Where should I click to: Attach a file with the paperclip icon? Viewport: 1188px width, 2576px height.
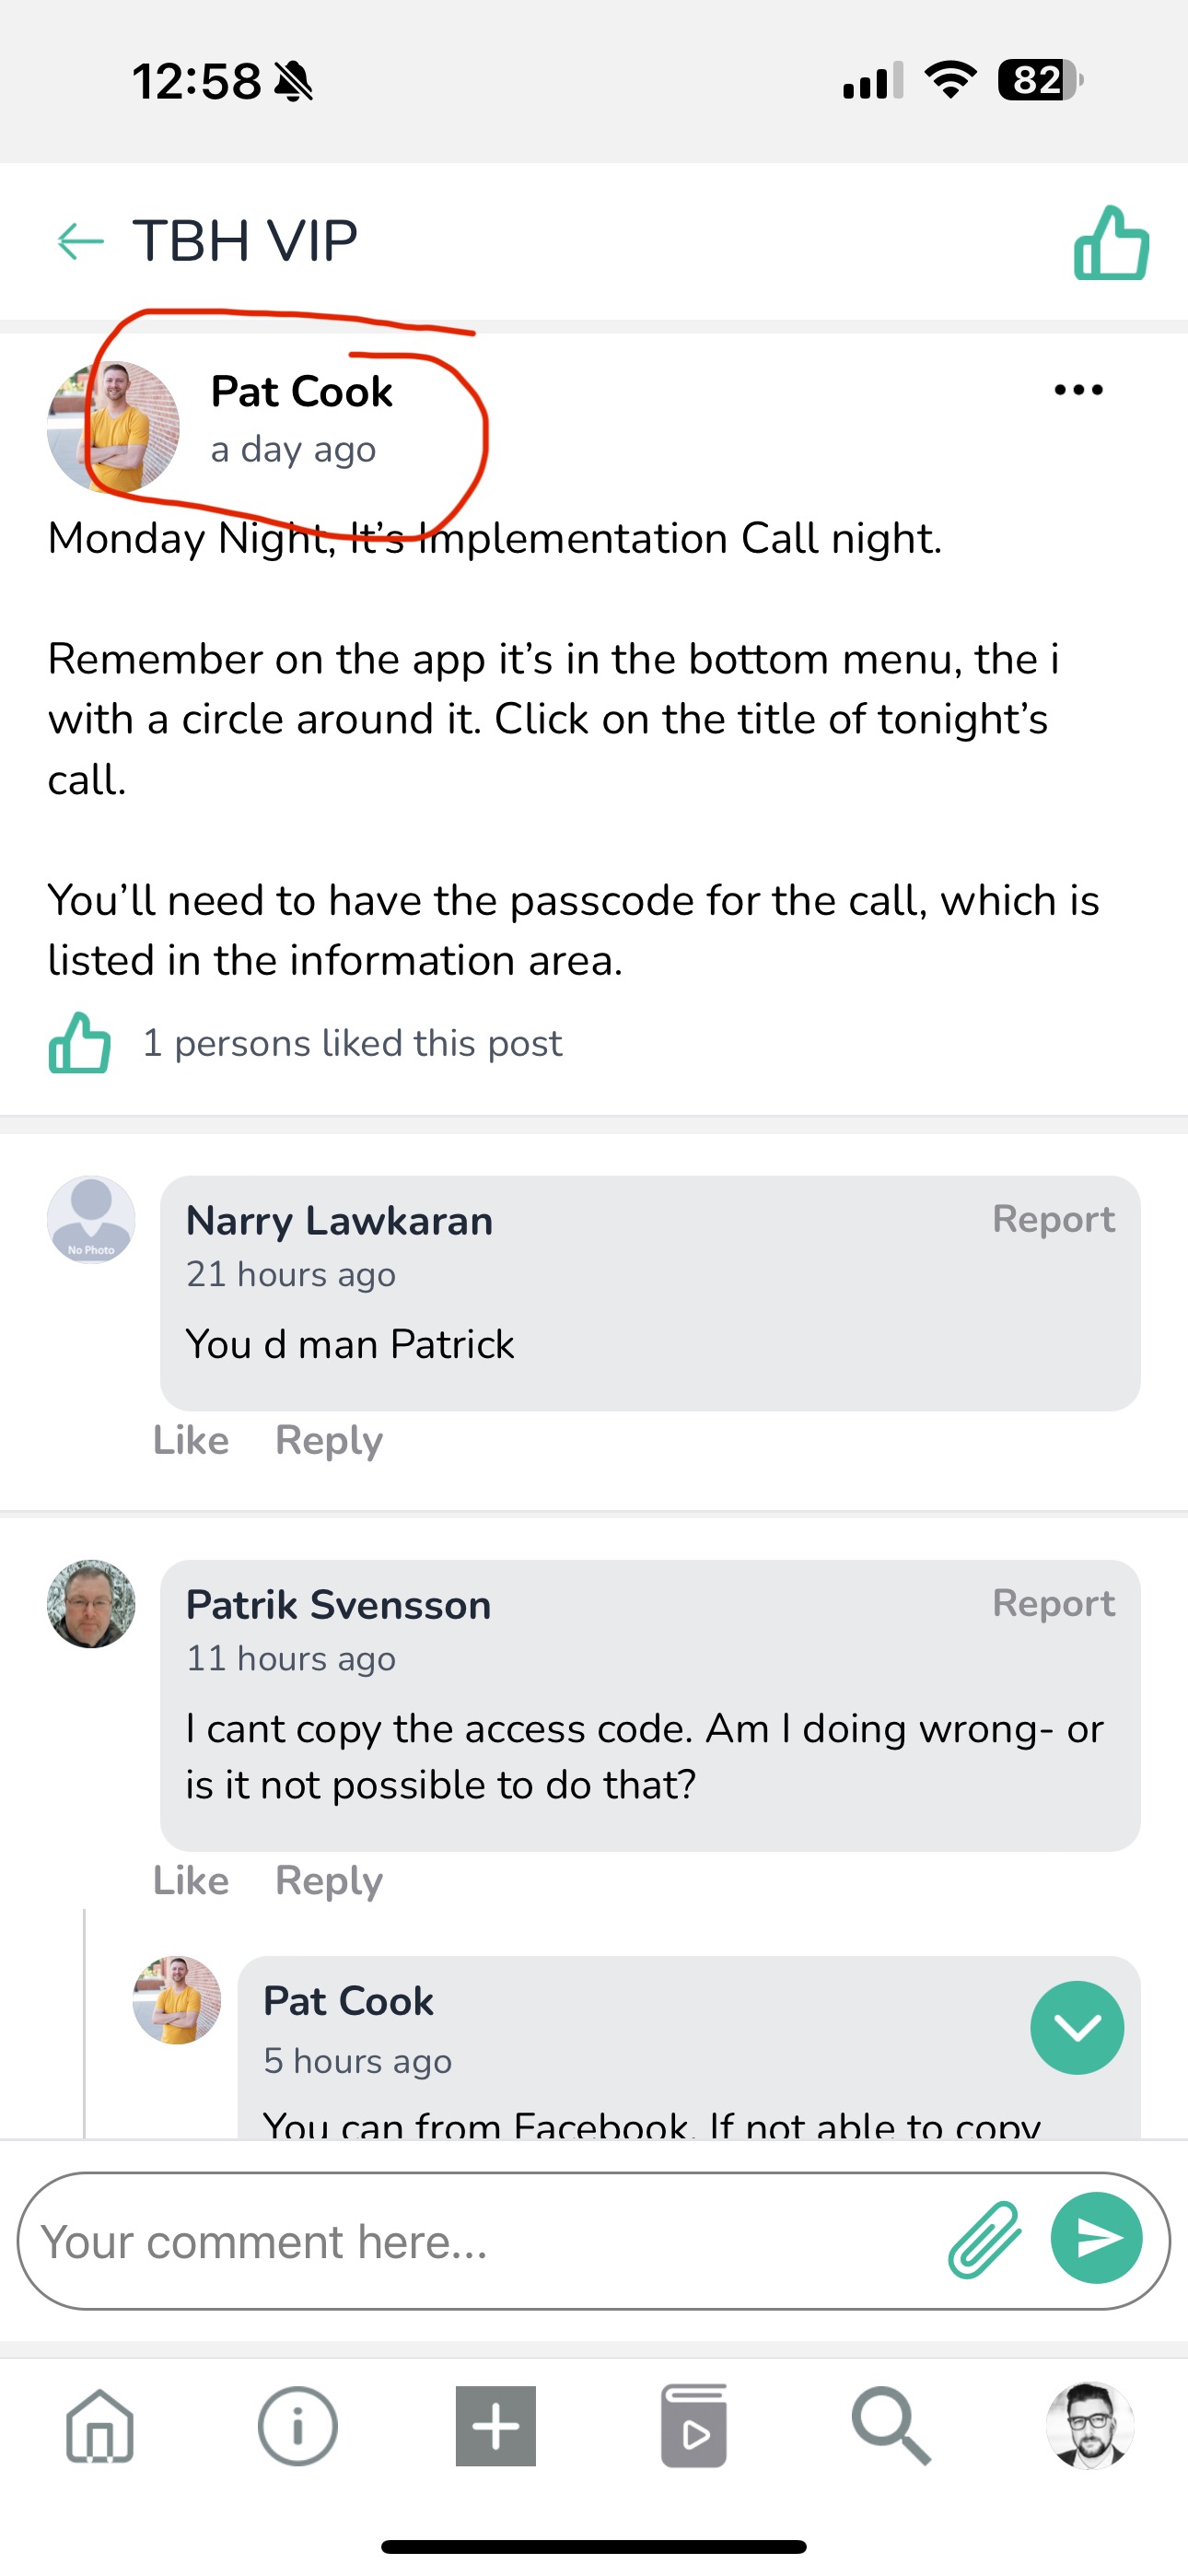pos(984,2239)
